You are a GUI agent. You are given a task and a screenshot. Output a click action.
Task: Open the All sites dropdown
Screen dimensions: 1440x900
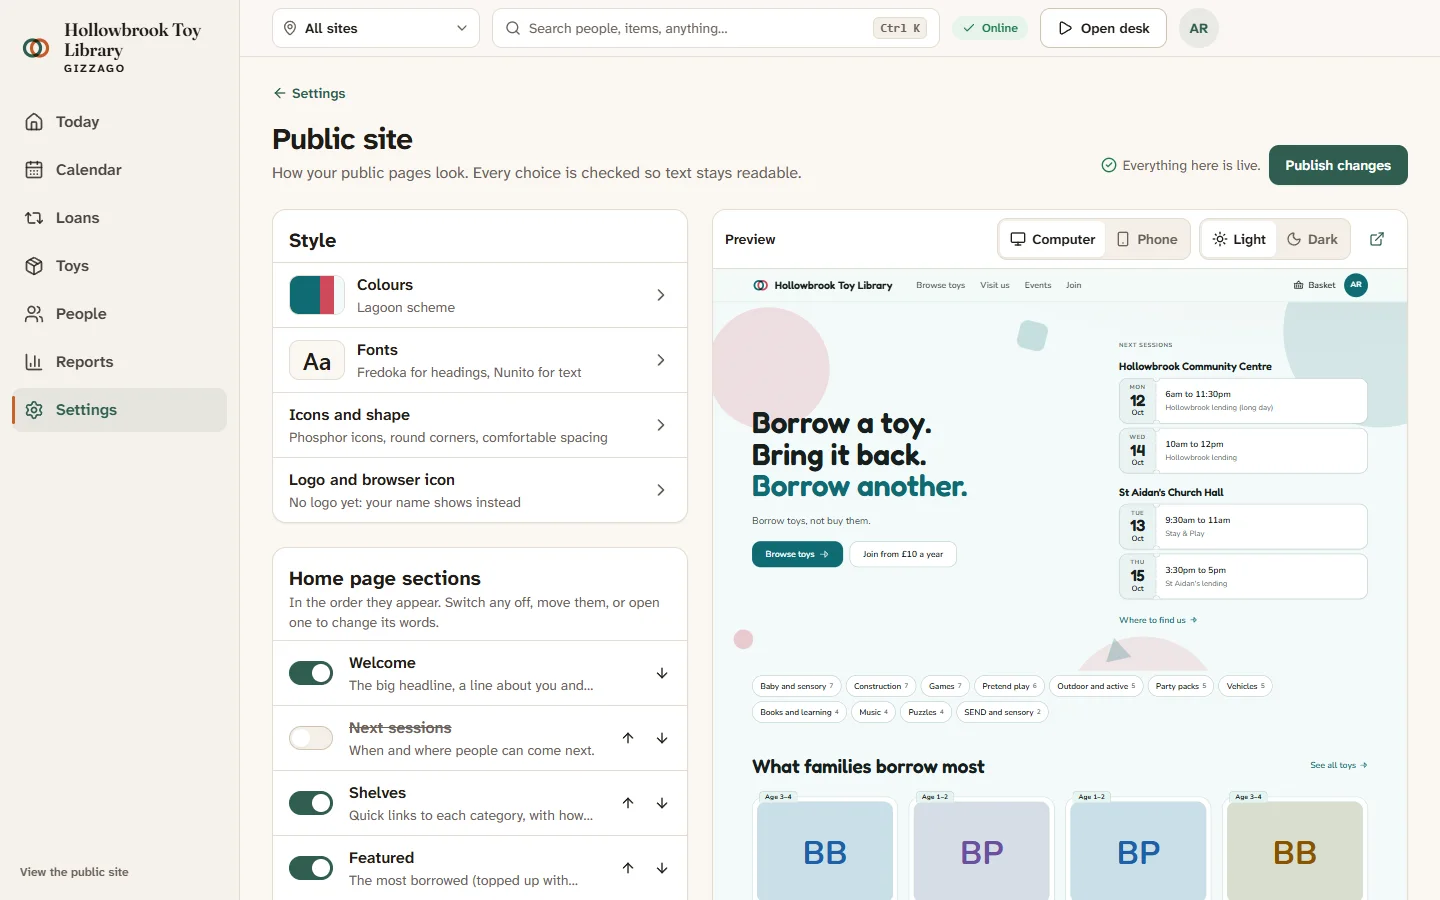(x=376, y=28)
